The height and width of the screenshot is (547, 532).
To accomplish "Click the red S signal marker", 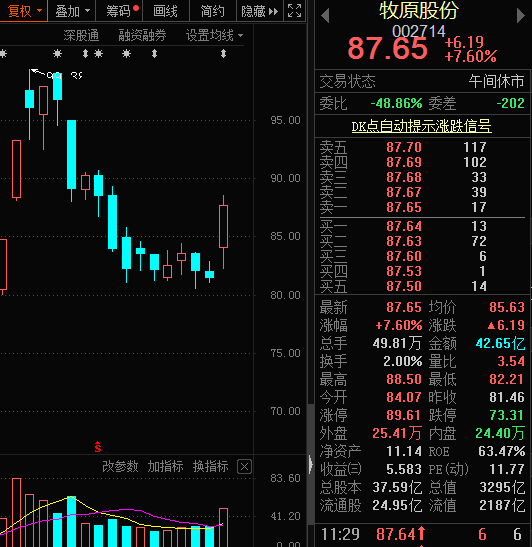I will point(98,447).
